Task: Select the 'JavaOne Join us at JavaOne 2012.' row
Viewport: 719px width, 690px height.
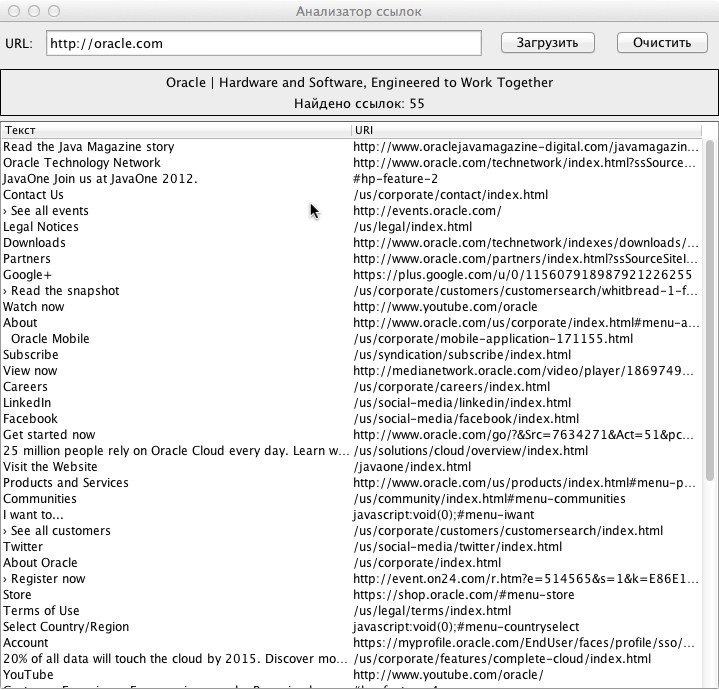Action: tap(352, 179)
